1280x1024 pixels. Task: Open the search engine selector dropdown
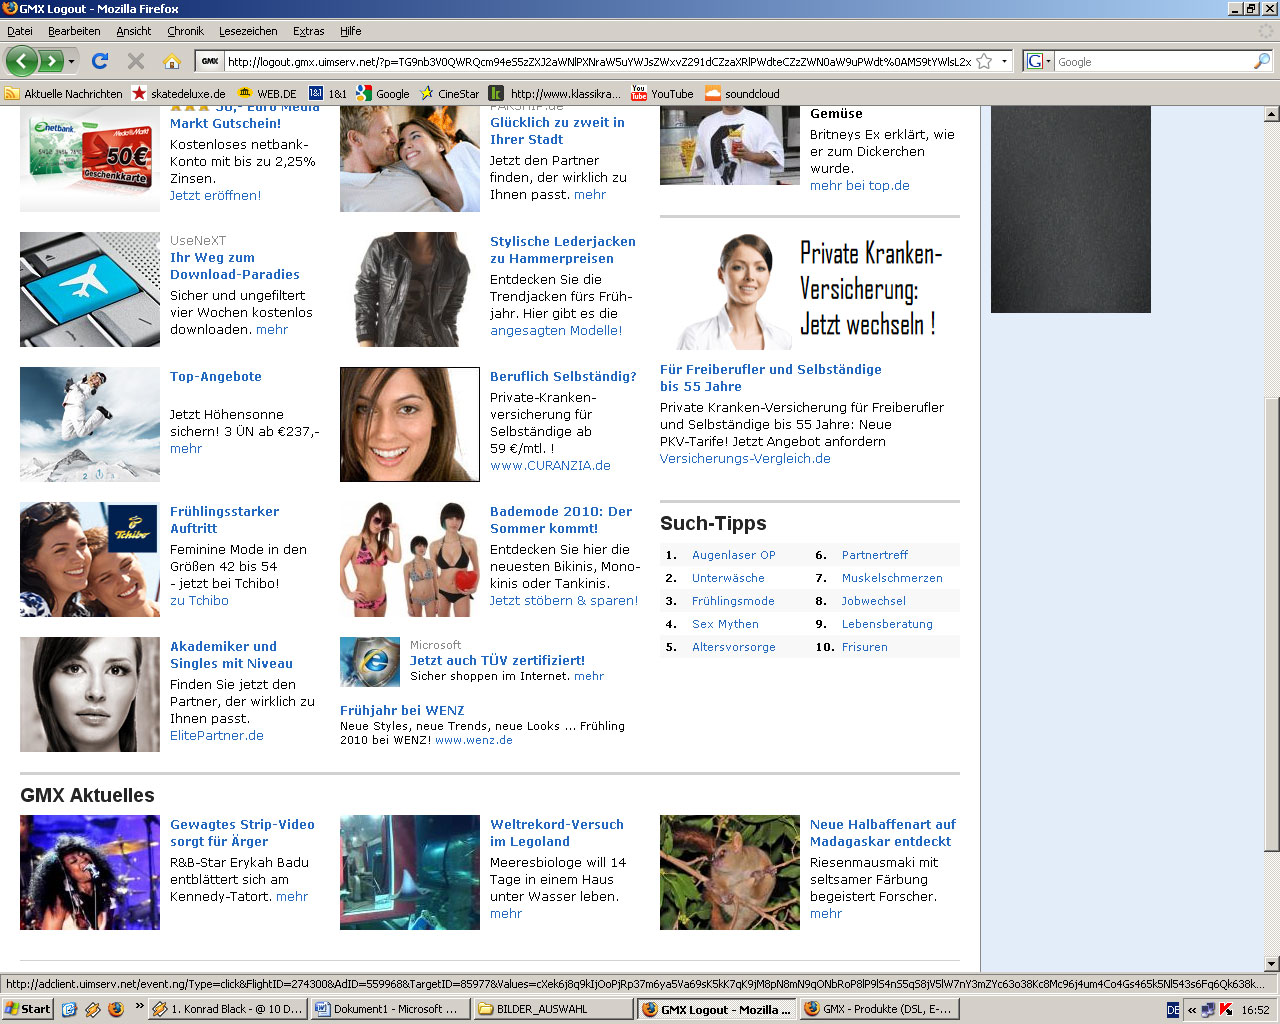(x=1048, y=61)
